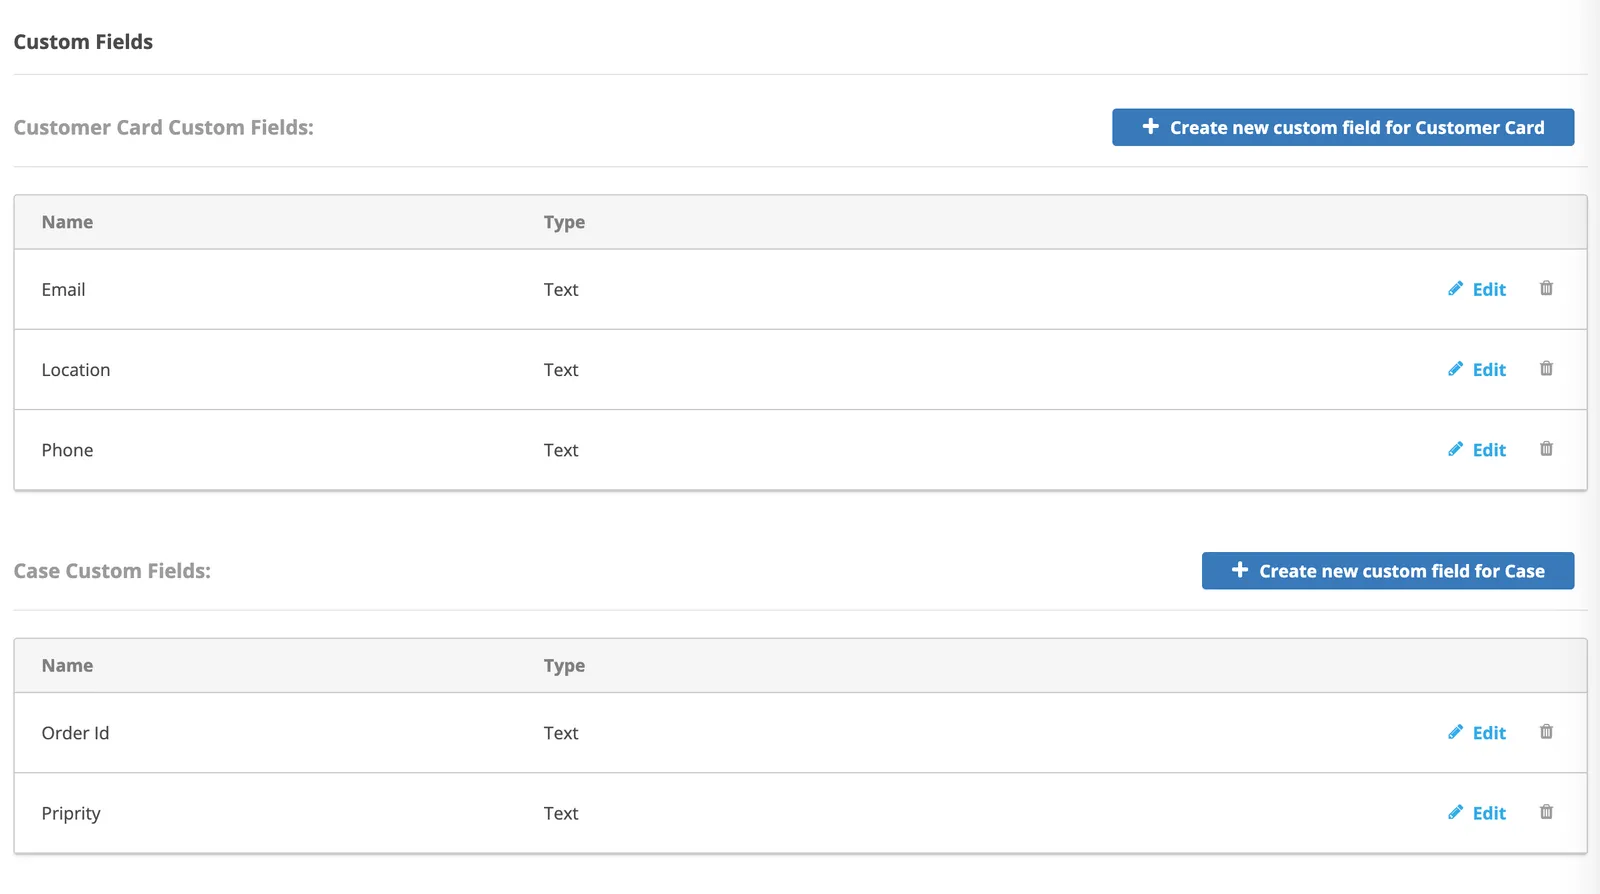1600x894 pixels.
Task: Create new custom field for Case
Action: click(x=1388, y=571)
